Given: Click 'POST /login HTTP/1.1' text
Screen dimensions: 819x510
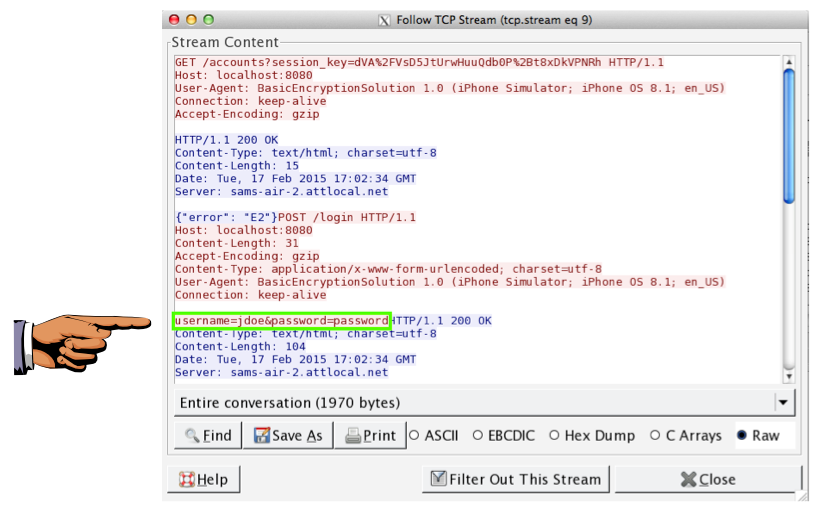Looking at the screenshot, I should point(347,217).
